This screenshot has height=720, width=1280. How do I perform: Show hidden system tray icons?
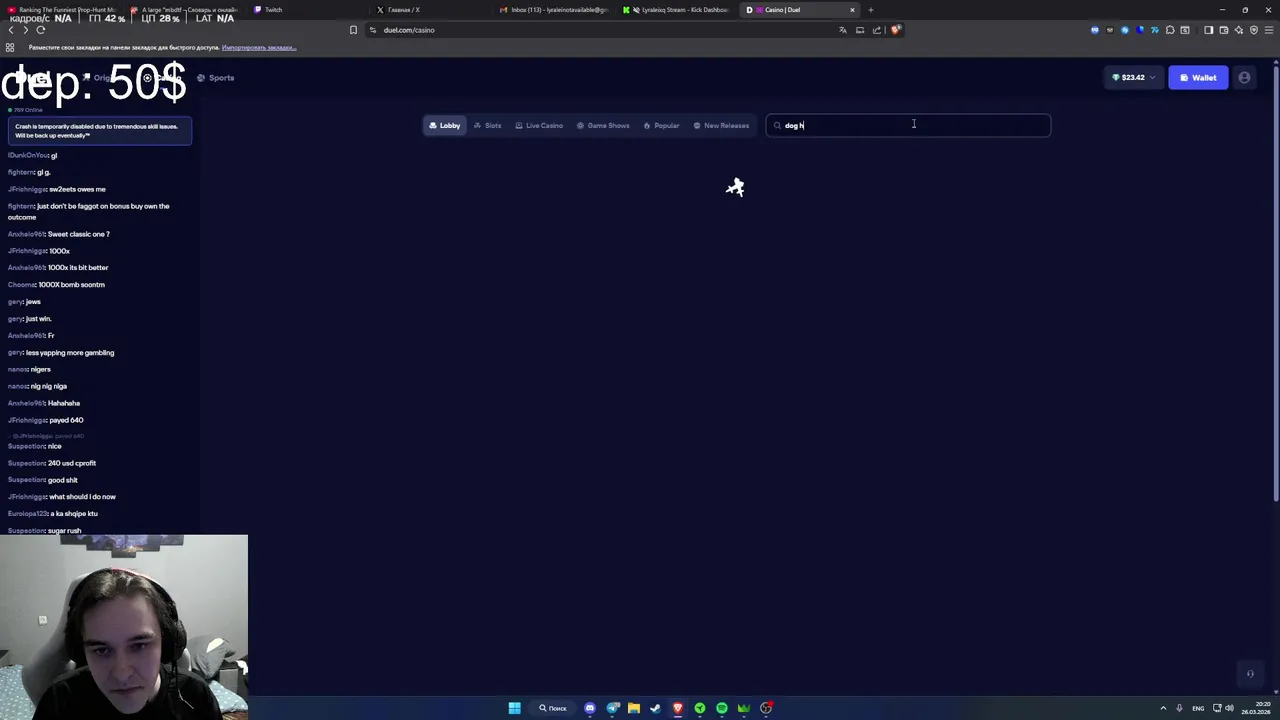[x=1163, y=708]
